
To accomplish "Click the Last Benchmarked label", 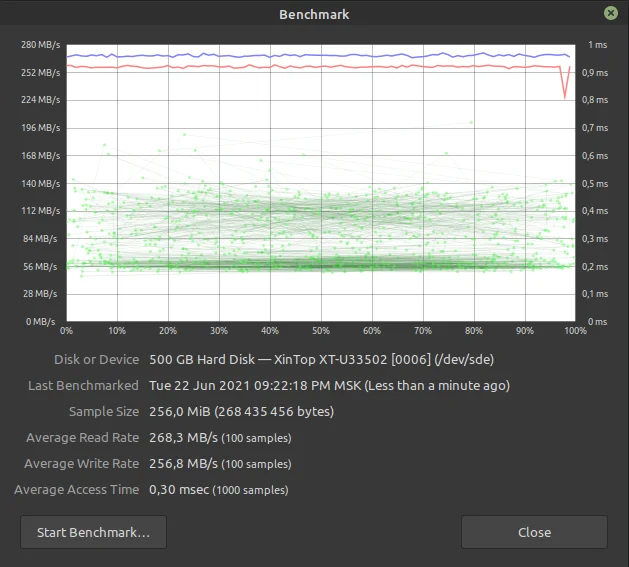I will coord(83,385).
